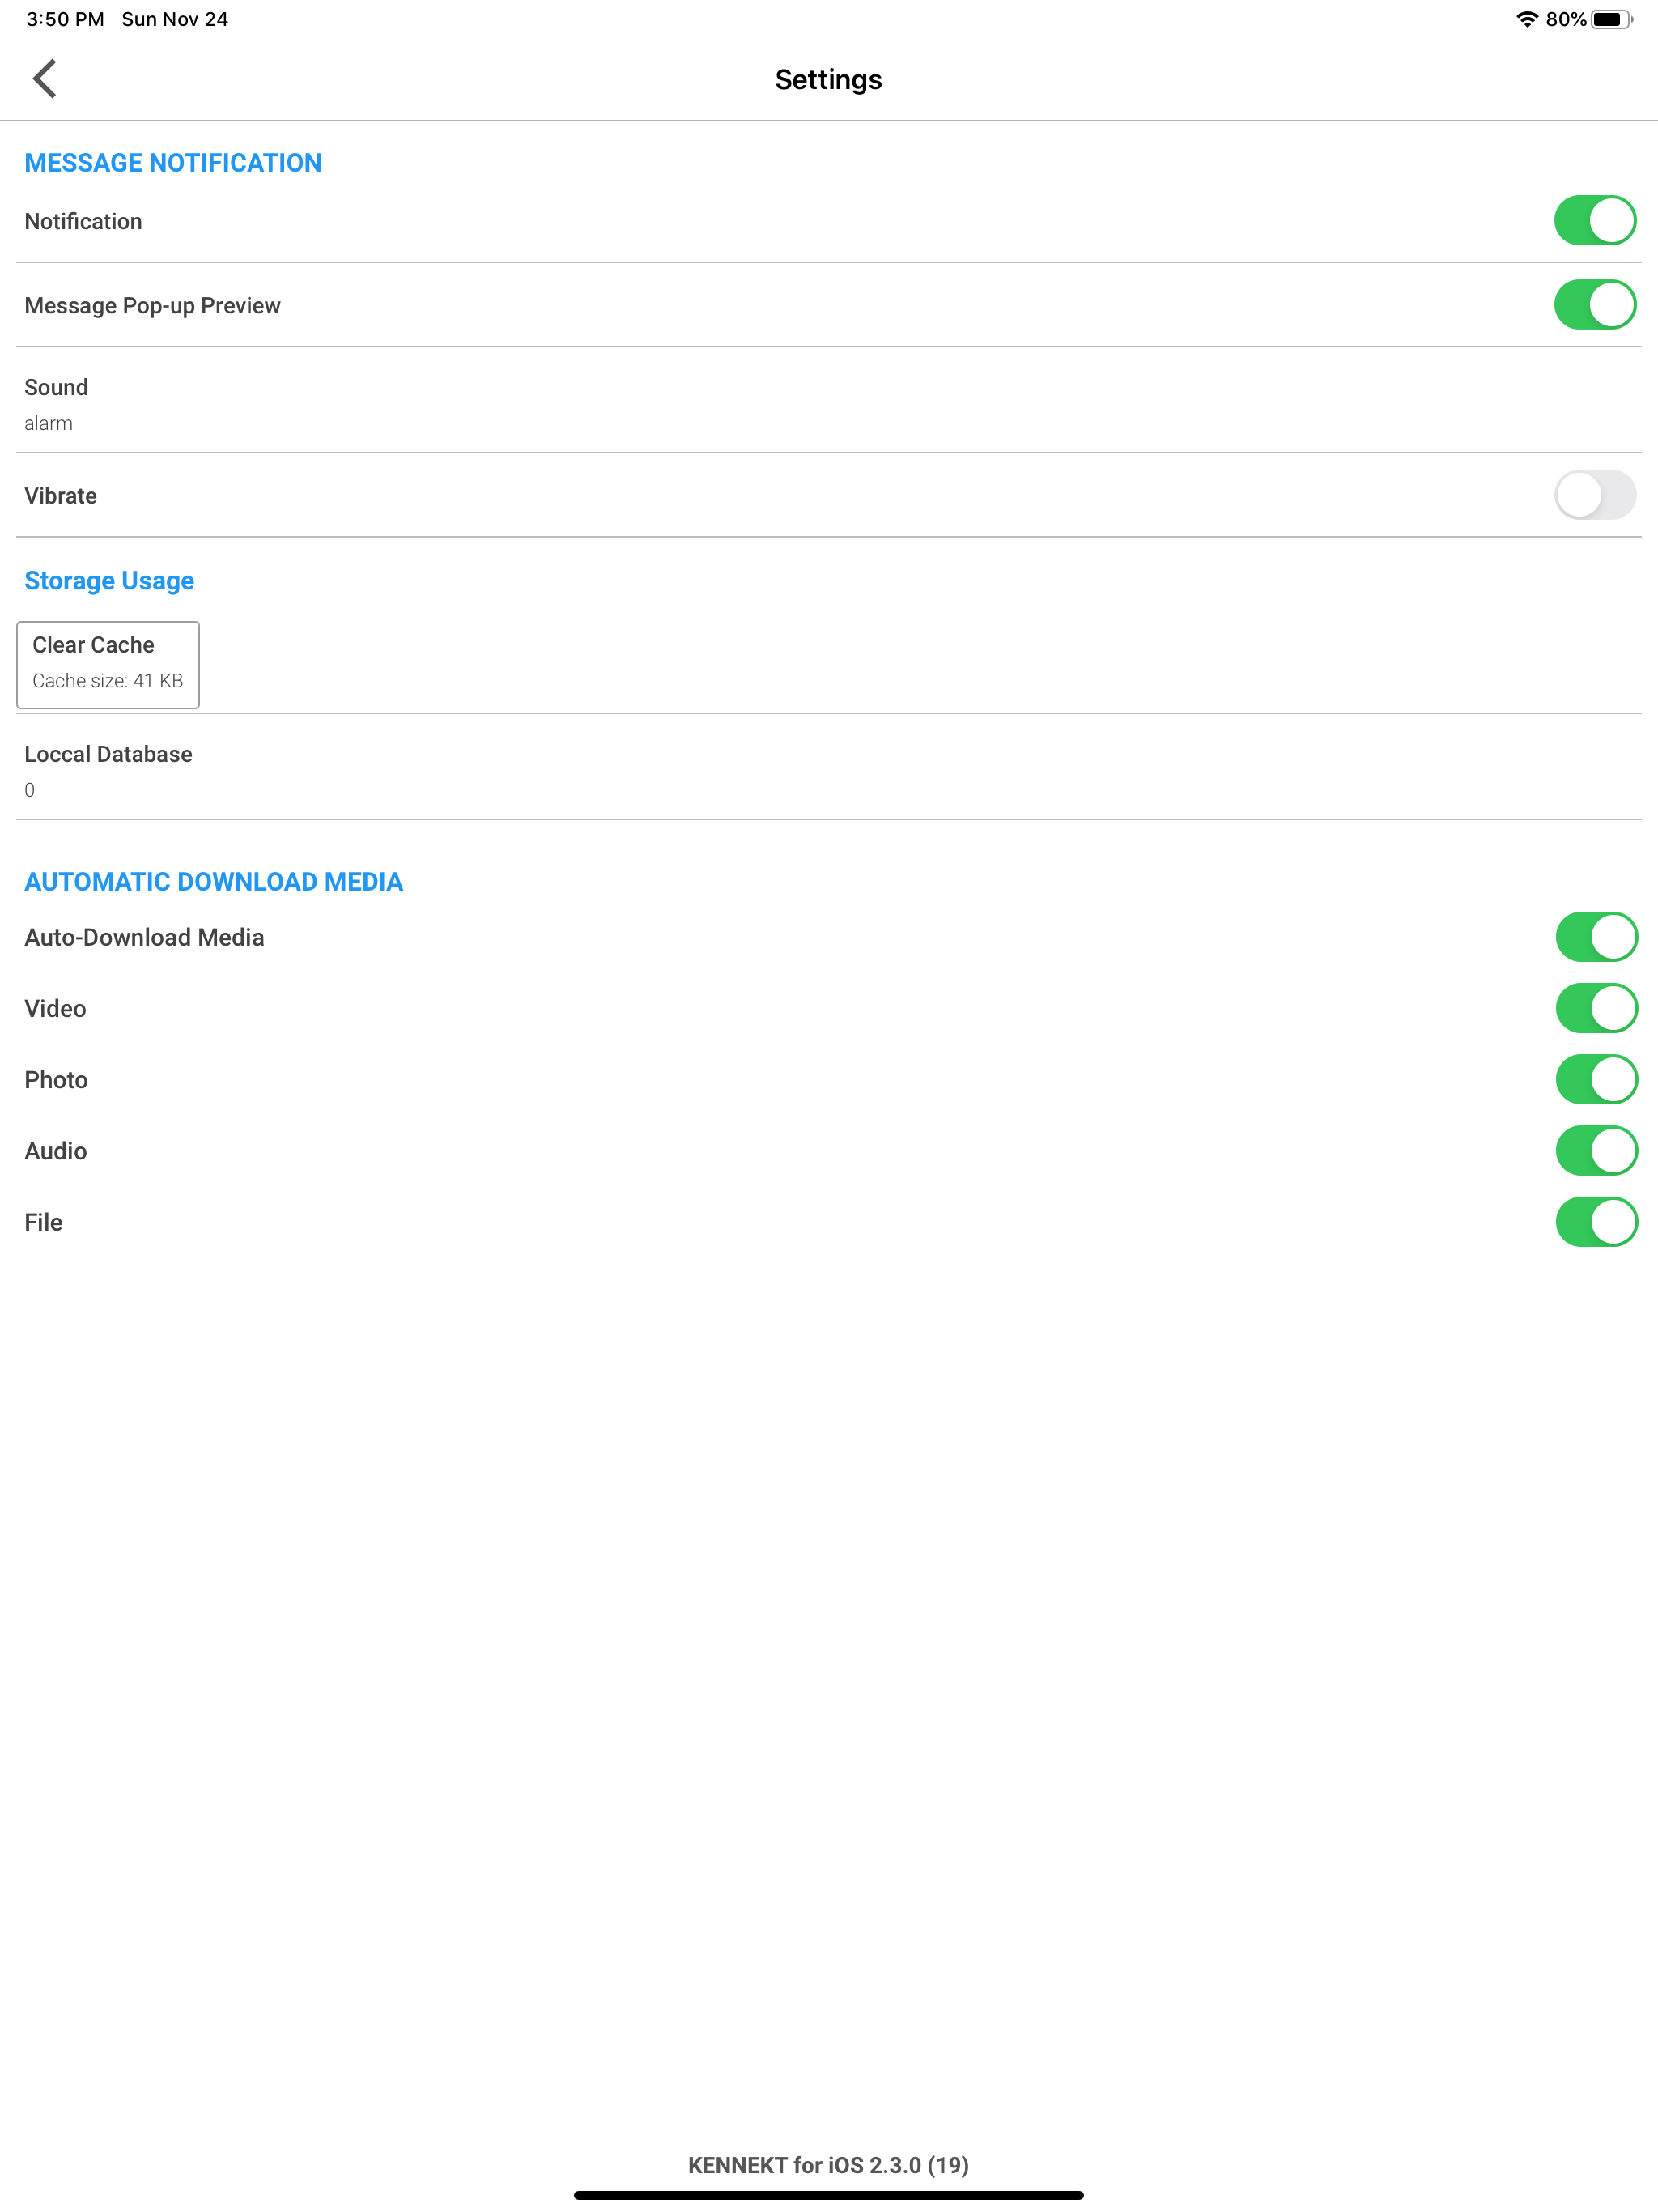Tap the battery status icon
The width and height of the screenshot is (1658, 2212).
pyautogui.click(x=1611, y=19)
